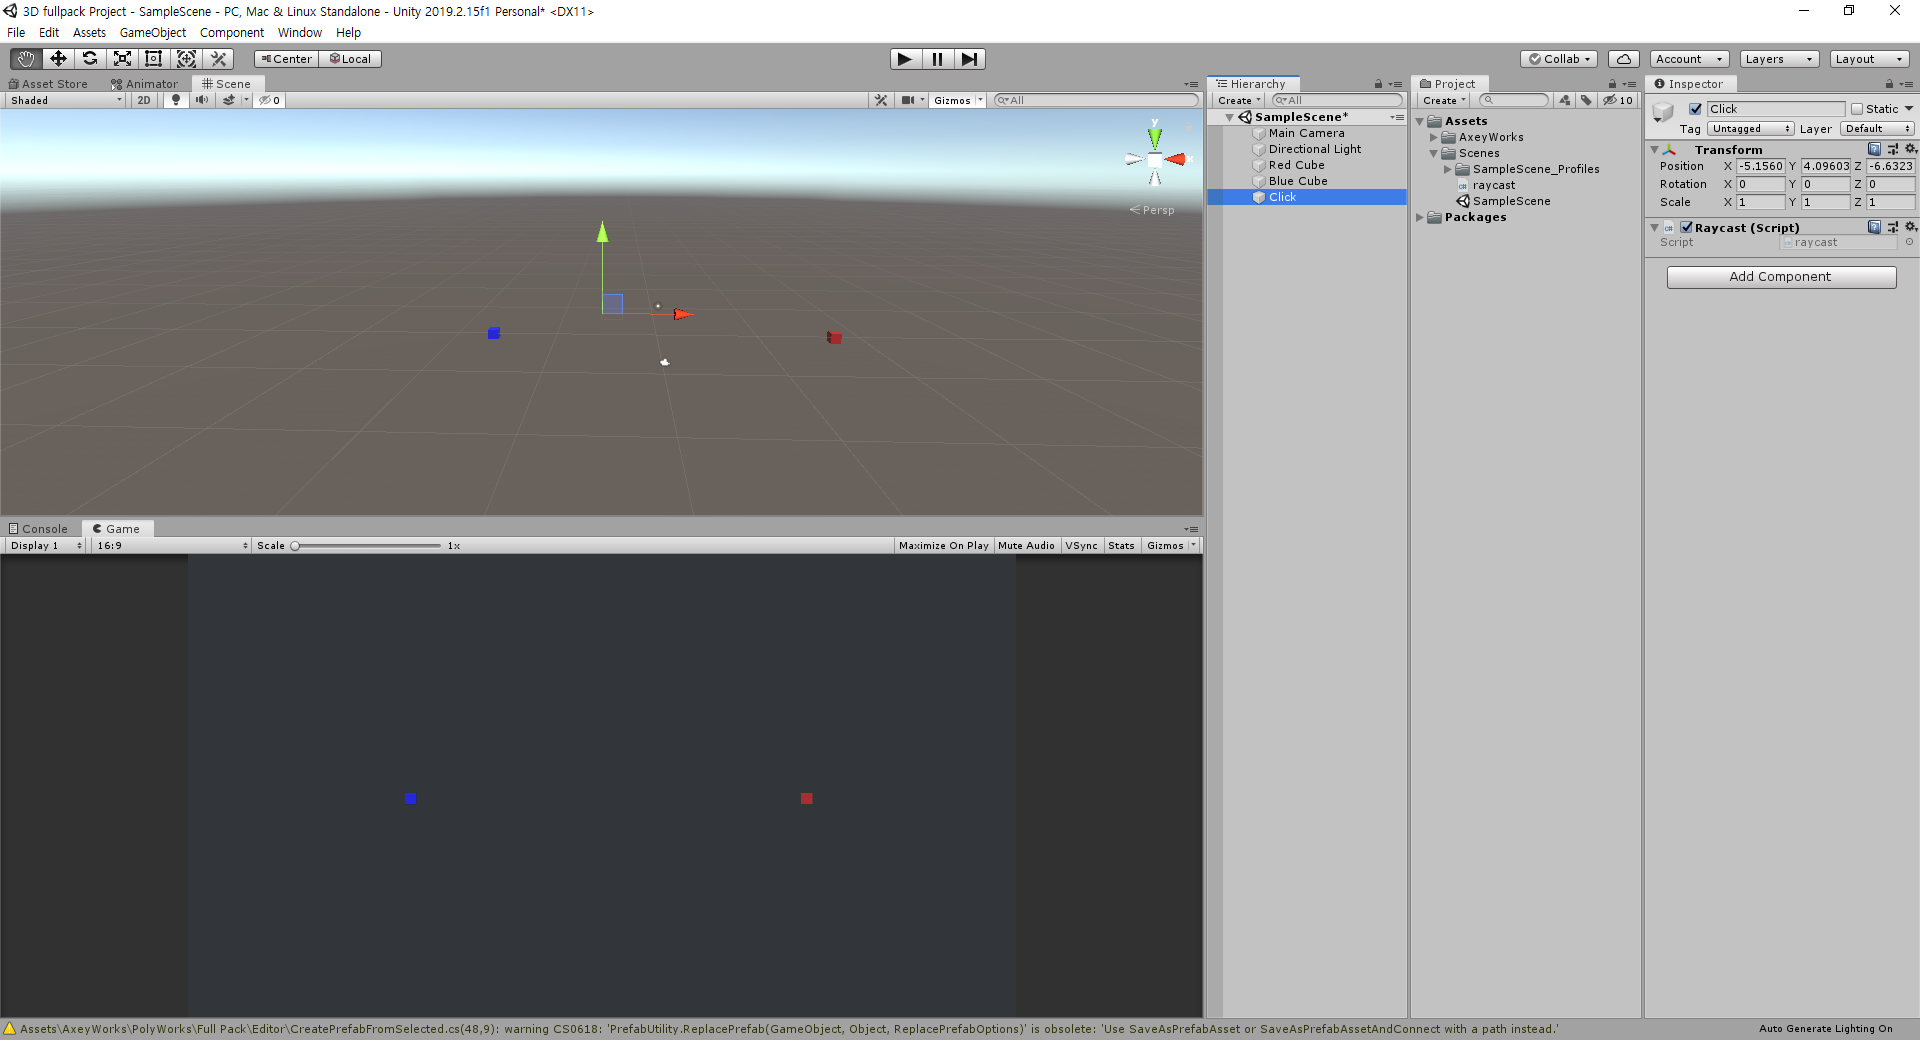Open the GameObject menu
Image resolution: width=1920 pixels, height=1048 pixels.
(x=153, y=32)
